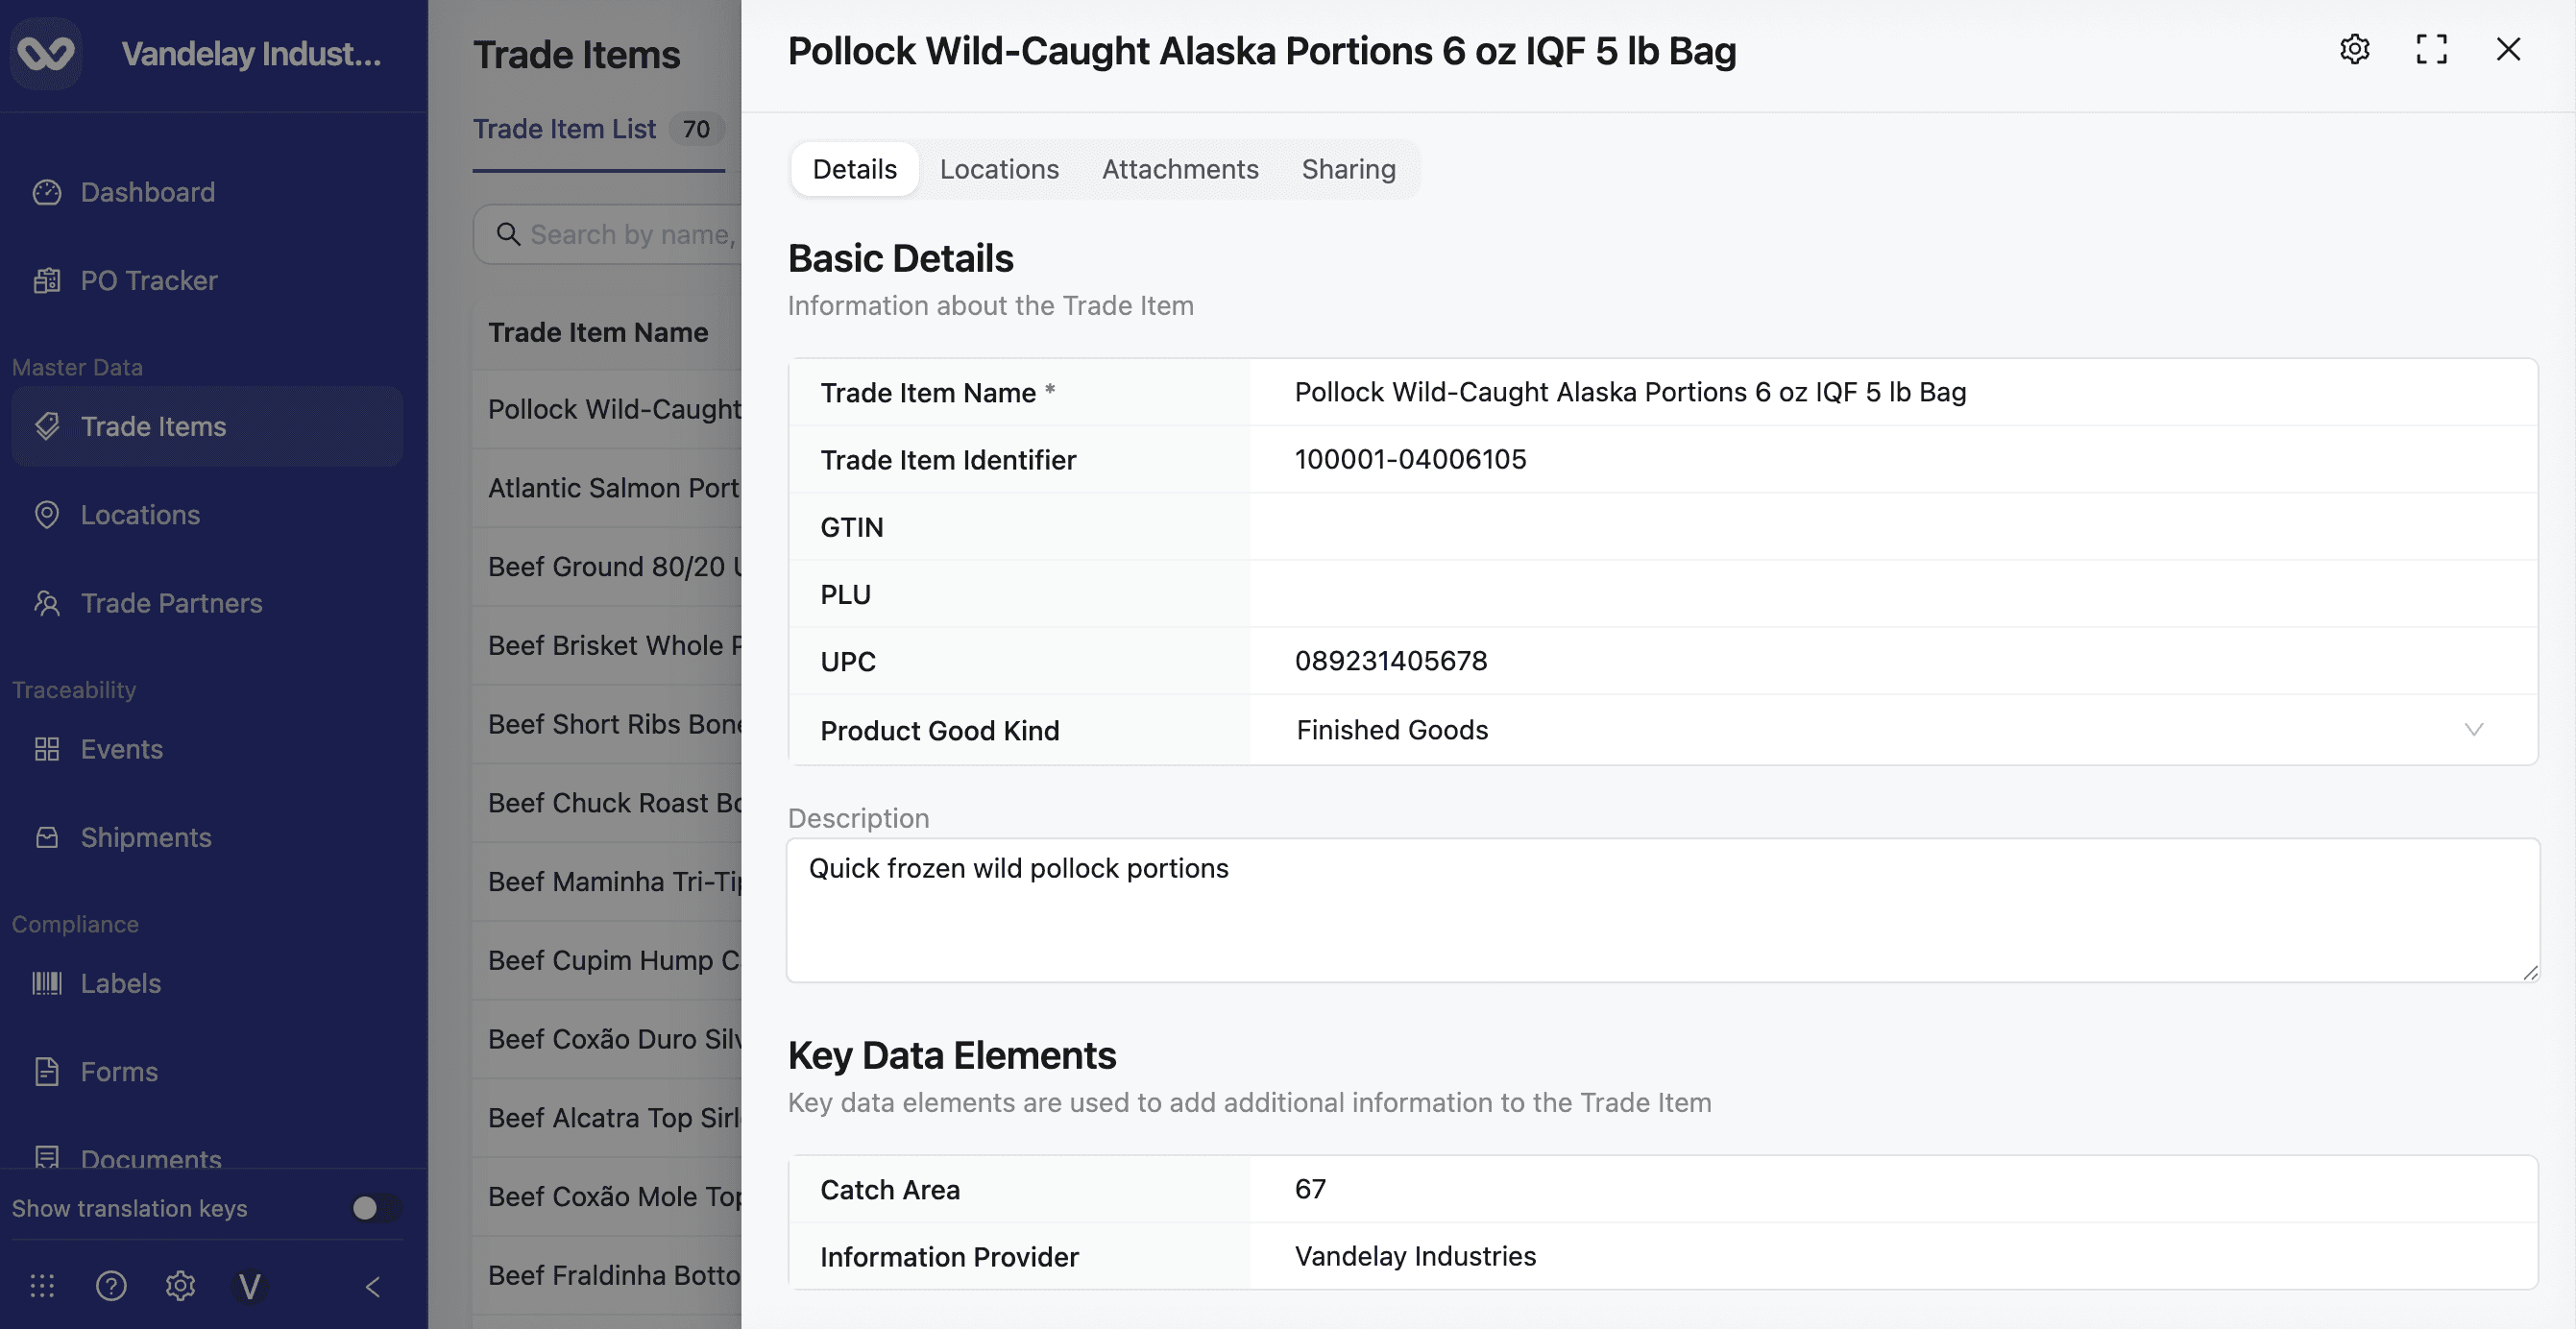Screen dimensions: 2576x1329
Task: Click the help question mark icon
Action: [x=111, y=1285]
